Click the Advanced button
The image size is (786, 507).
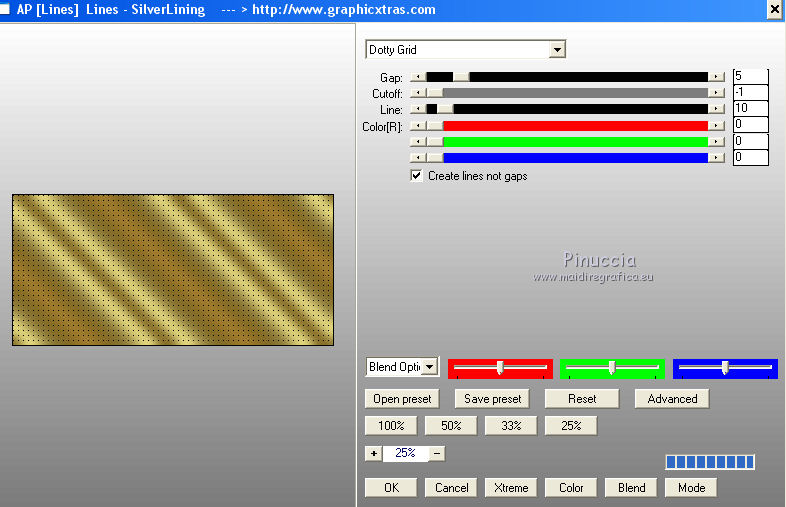click(672, 399)
